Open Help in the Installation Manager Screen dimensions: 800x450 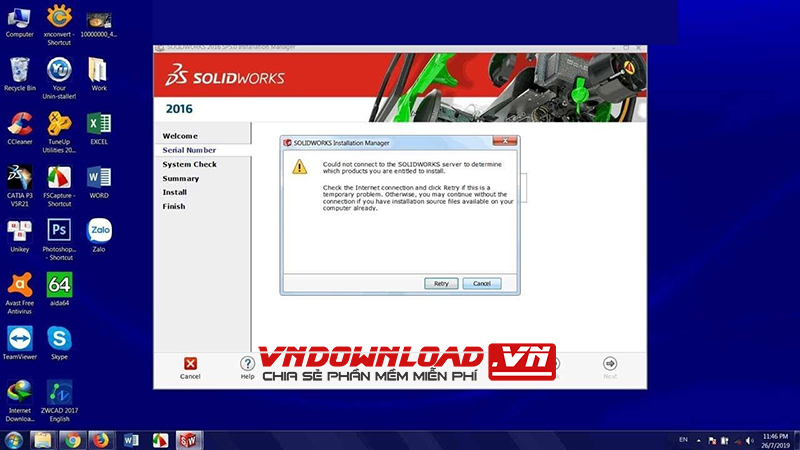click(247, 364)
